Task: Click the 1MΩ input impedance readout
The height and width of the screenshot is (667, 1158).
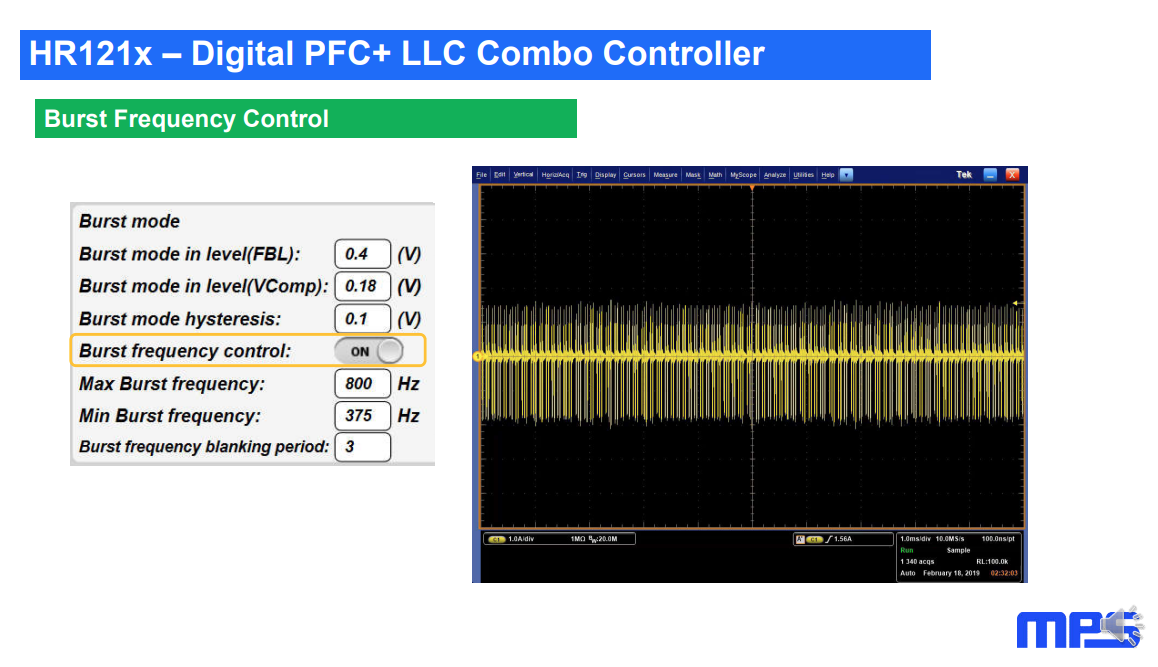Action: [x=578, y=539]
